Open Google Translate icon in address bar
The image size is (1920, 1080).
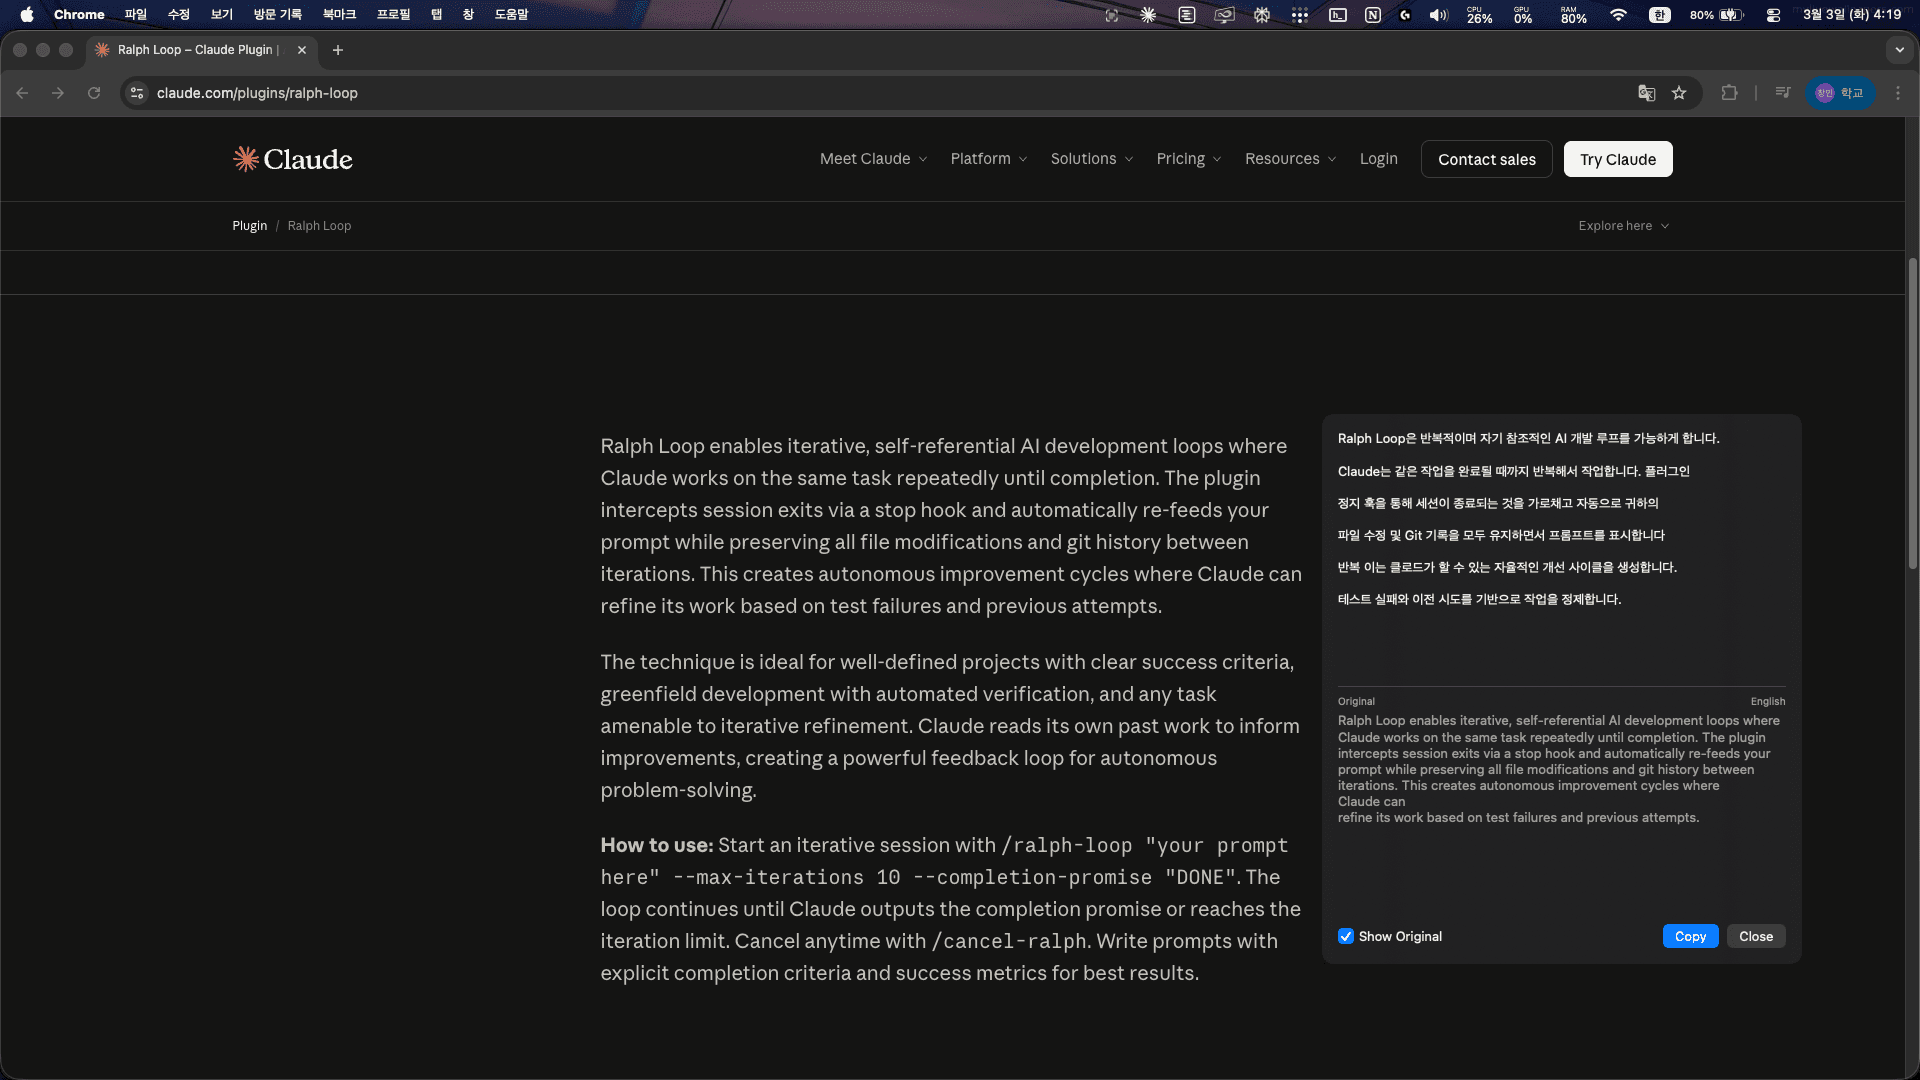tap(1646, 93)
